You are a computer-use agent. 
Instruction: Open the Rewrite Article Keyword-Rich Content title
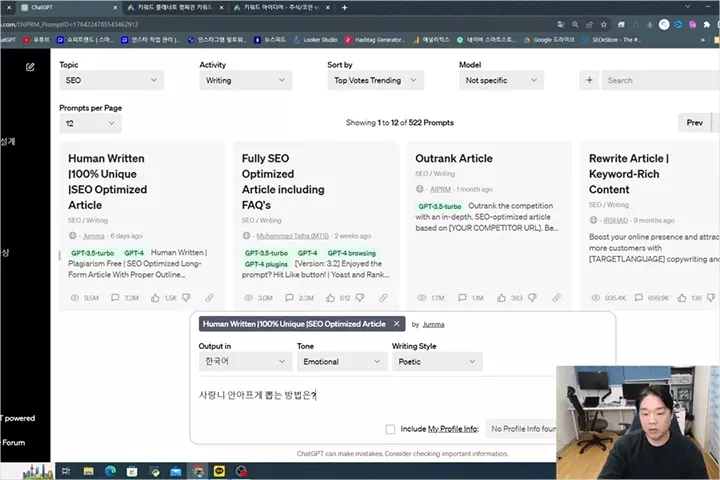point(628,174)
